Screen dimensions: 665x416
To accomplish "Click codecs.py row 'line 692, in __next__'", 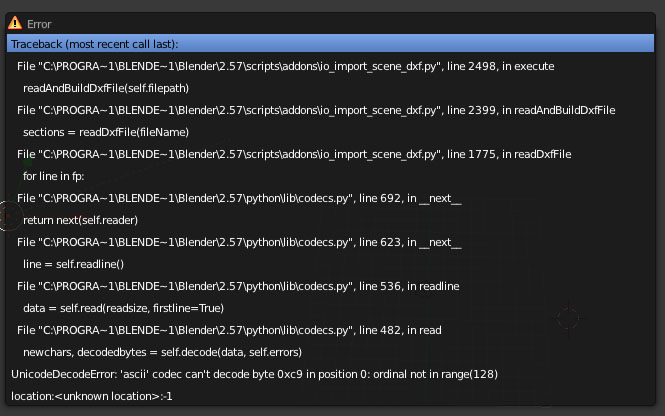I will tap(330, 198).
